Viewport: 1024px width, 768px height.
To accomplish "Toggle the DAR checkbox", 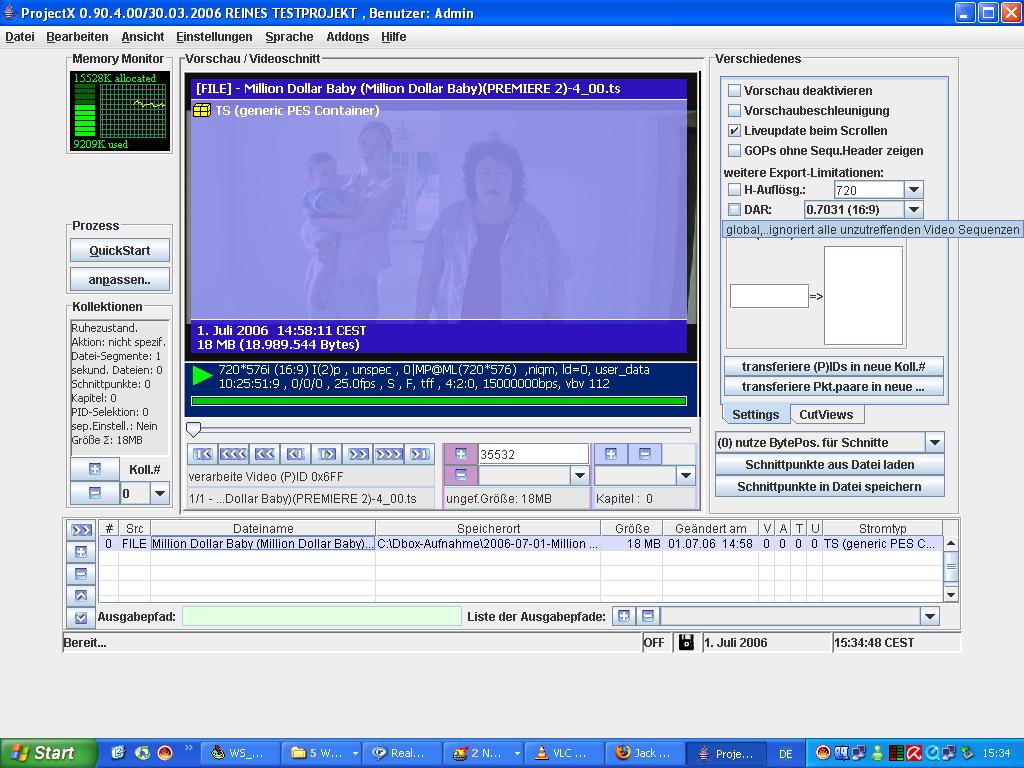I will click(x=735, y=210).
